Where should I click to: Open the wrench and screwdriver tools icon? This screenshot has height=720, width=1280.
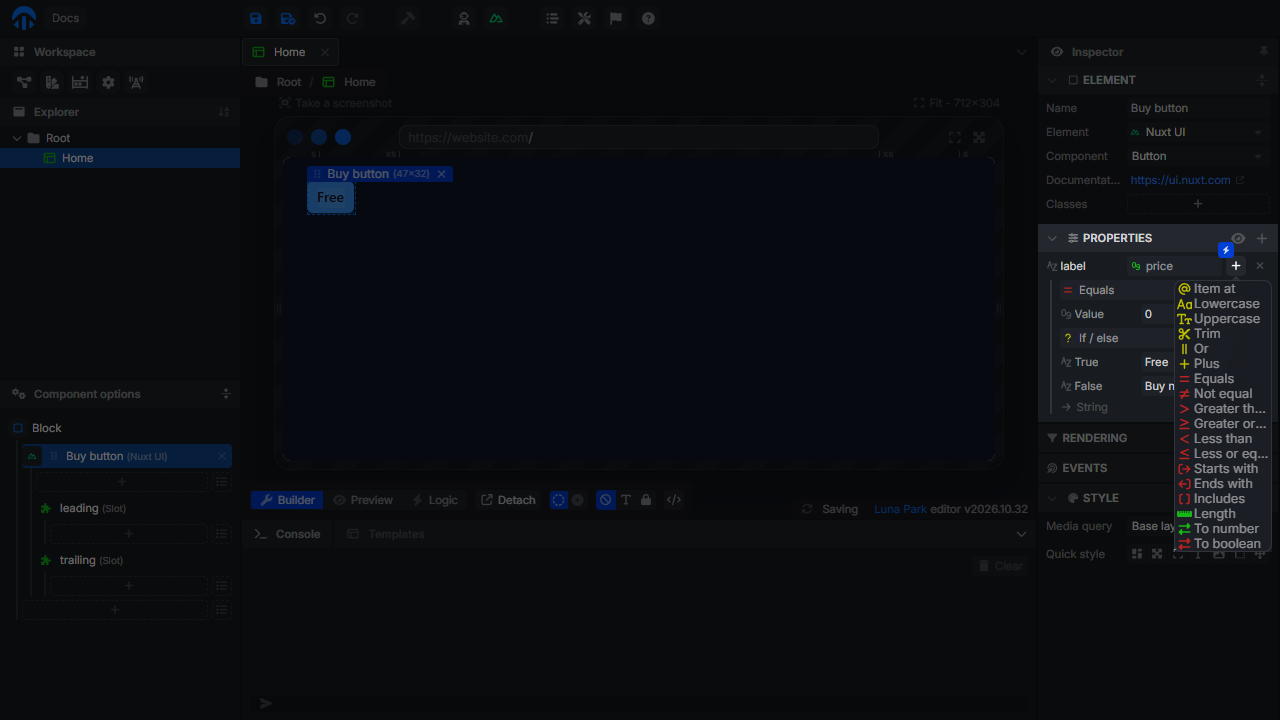pos(584,18)
